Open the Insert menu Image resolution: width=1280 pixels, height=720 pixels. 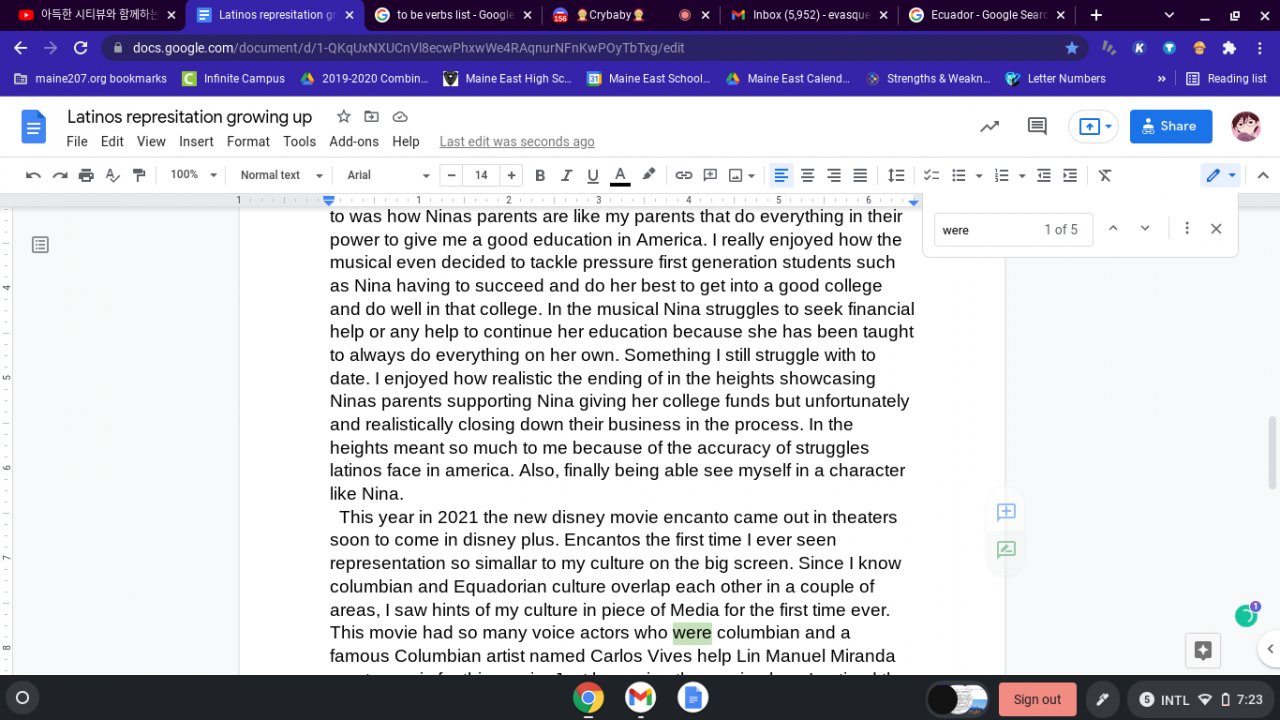196,142
